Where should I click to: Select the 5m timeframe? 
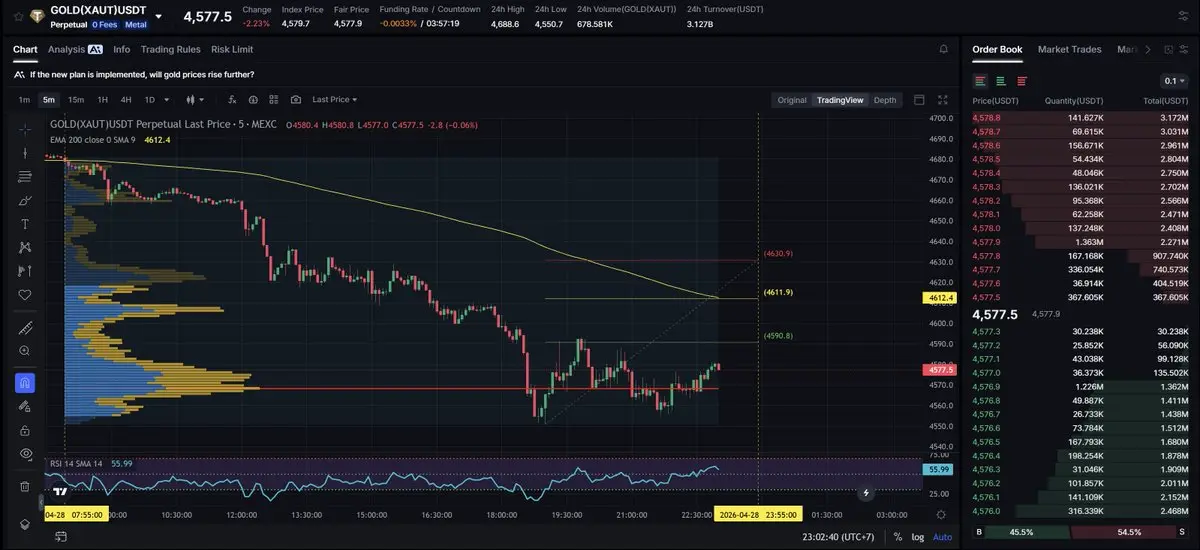49,100
